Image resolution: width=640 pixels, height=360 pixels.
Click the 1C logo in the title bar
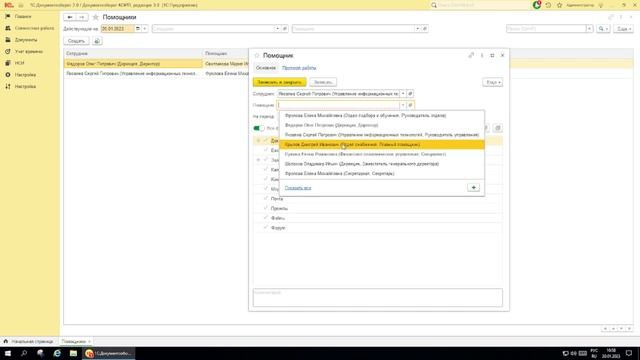pos(9,5)
